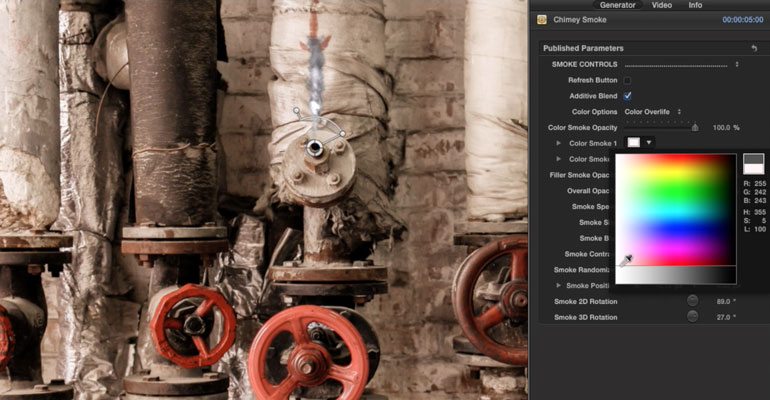Click the Color Smoke 1 swatch dropdown arrow
The height and width of the screenshot is (400, 770).
648,143
